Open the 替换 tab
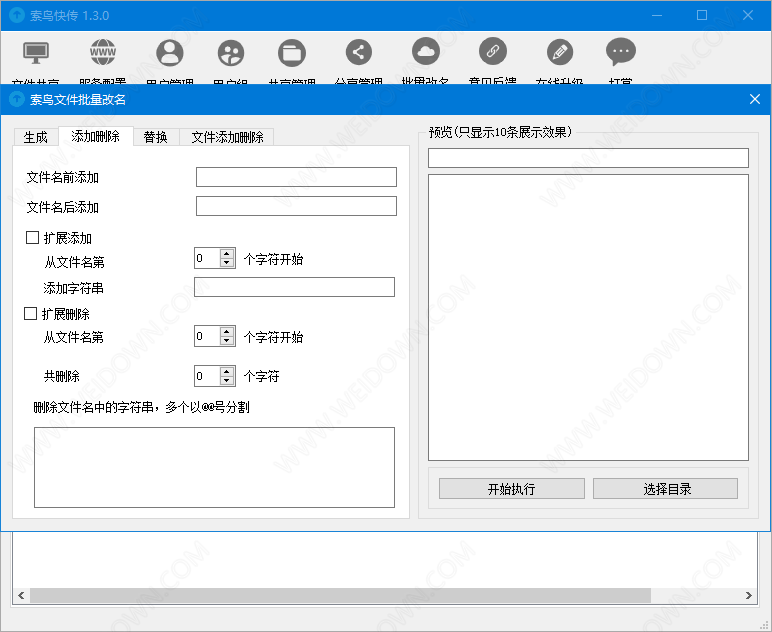This screenshot has height=632, width=772. coord(156,137)
